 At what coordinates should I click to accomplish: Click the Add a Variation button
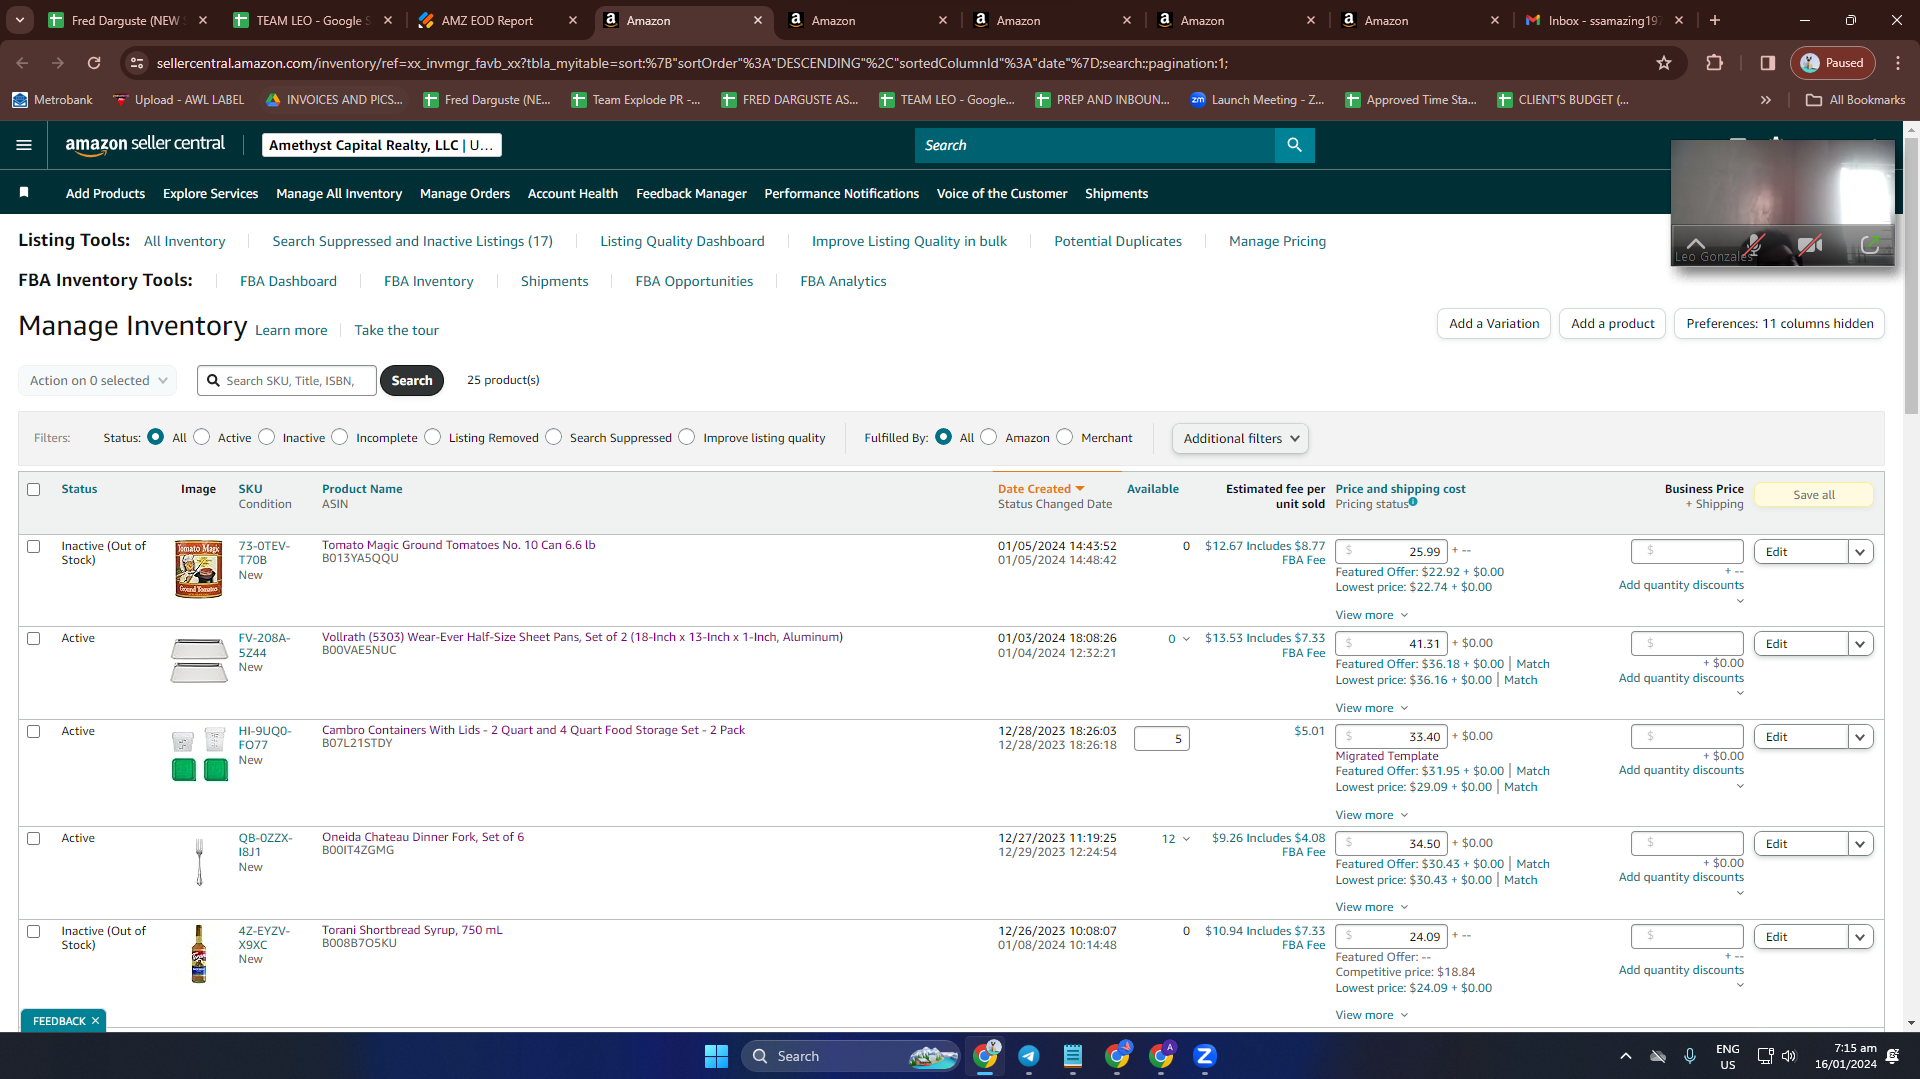1494,324
